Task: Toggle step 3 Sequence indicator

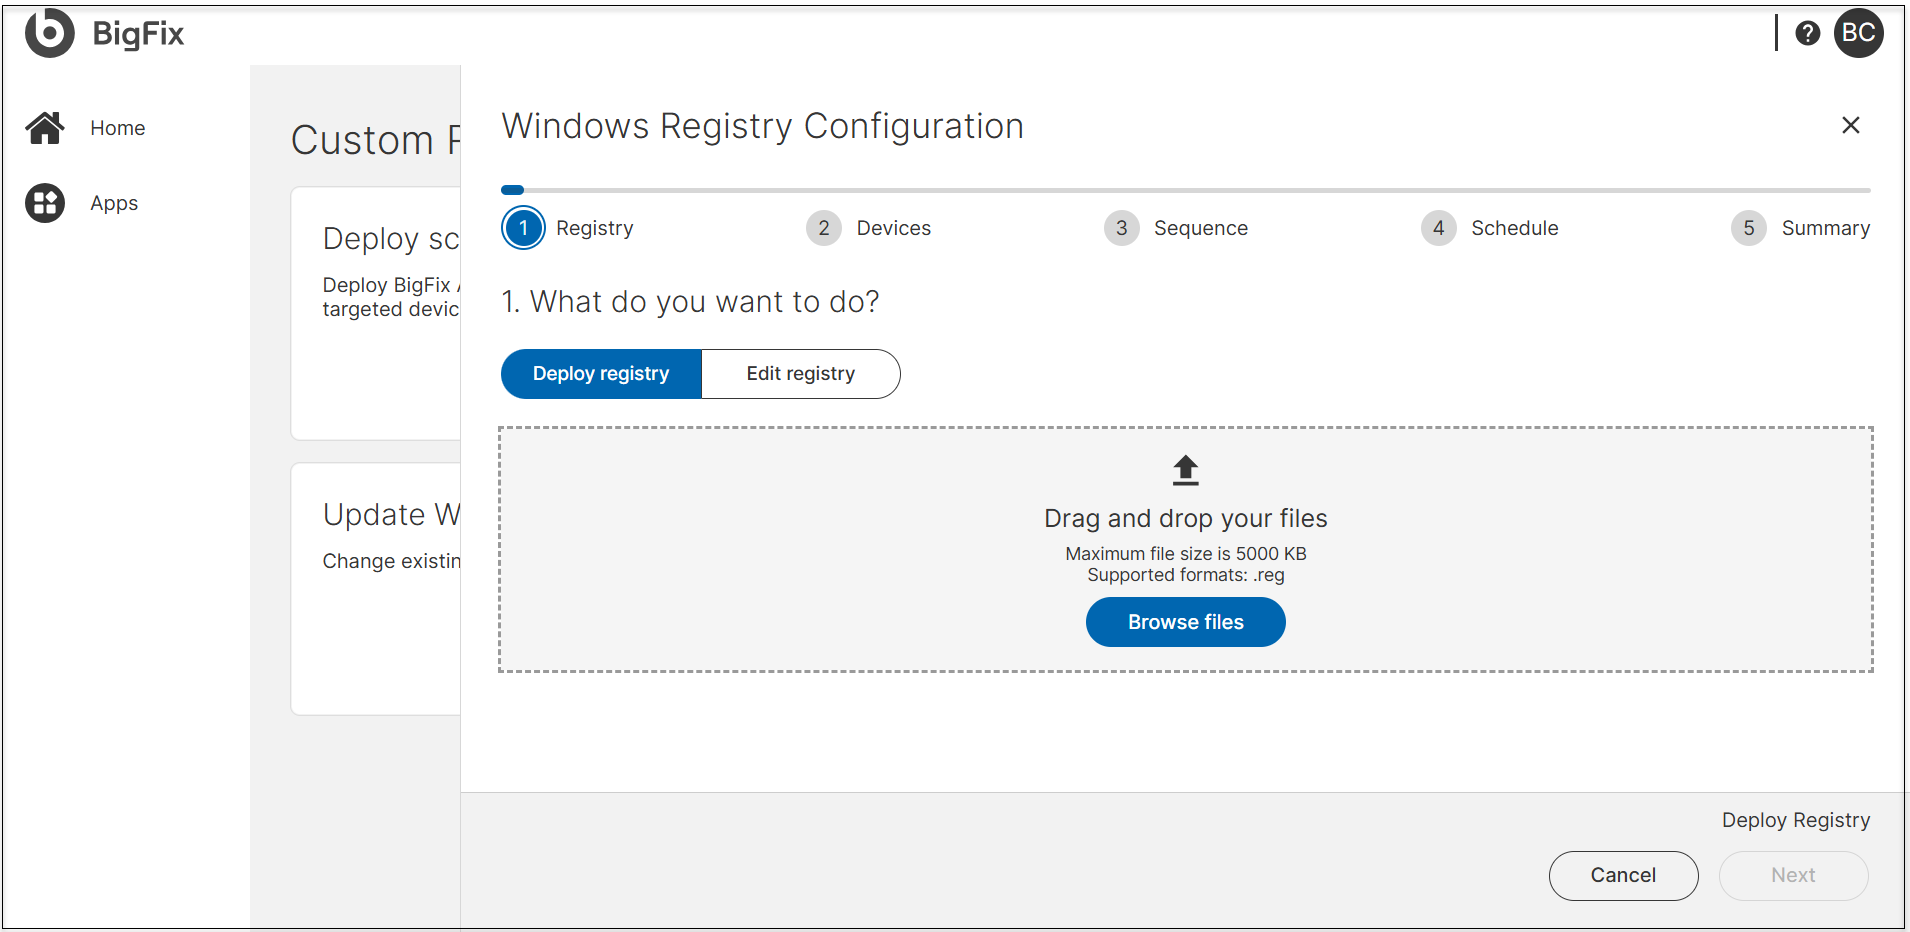Action: 1121,228
